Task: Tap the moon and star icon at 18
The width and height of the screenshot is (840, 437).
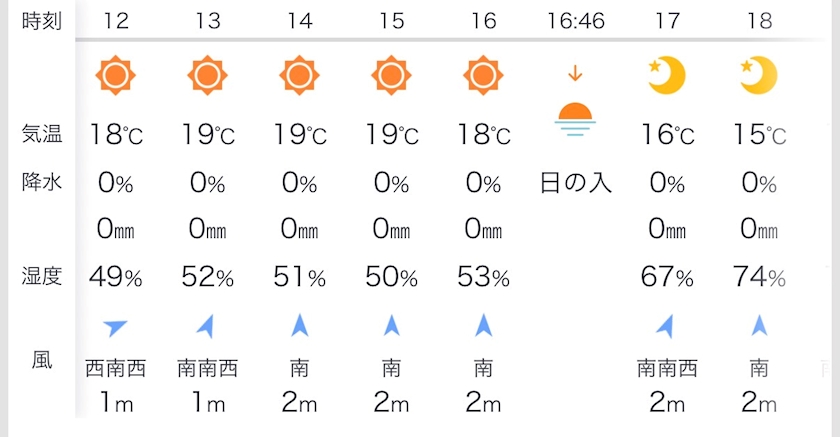Action: click(759, 76)
